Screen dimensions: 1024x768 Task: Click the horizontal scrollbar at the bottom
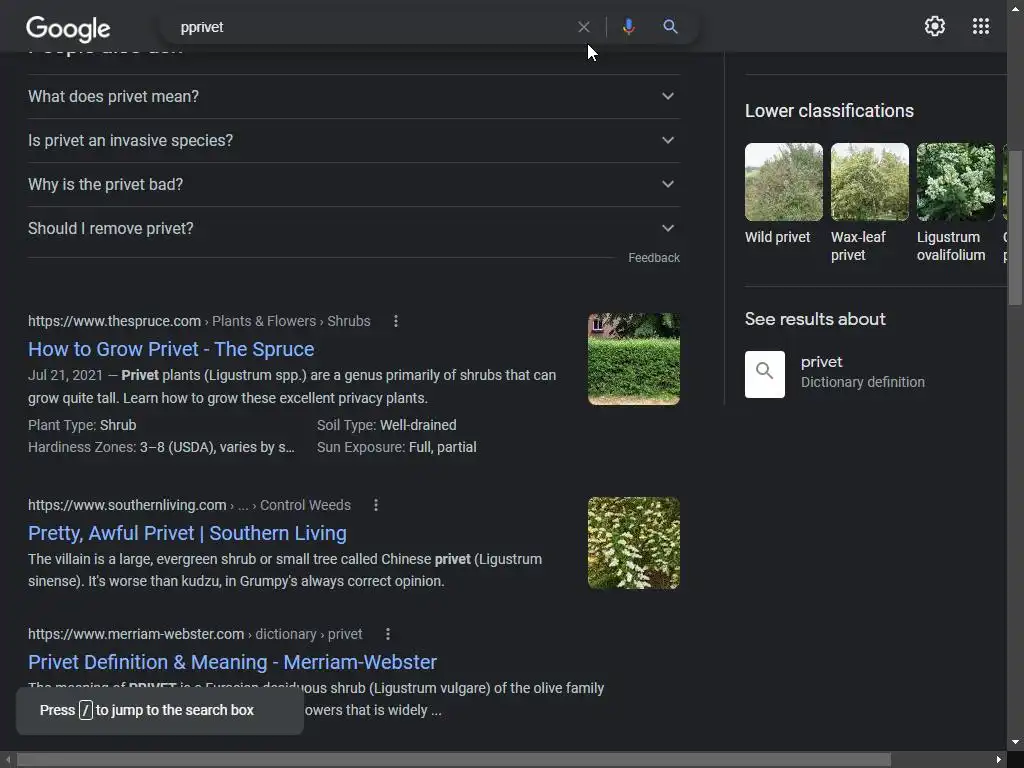[x=454, y=760]
